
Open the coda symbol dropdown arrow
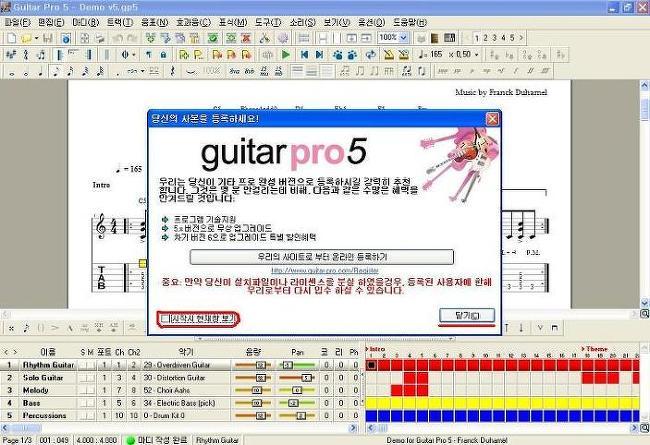(x=133, y=54)
